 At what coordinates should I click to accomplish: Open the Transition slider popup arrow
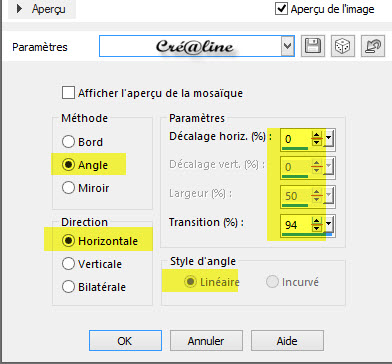pos(329,224)
